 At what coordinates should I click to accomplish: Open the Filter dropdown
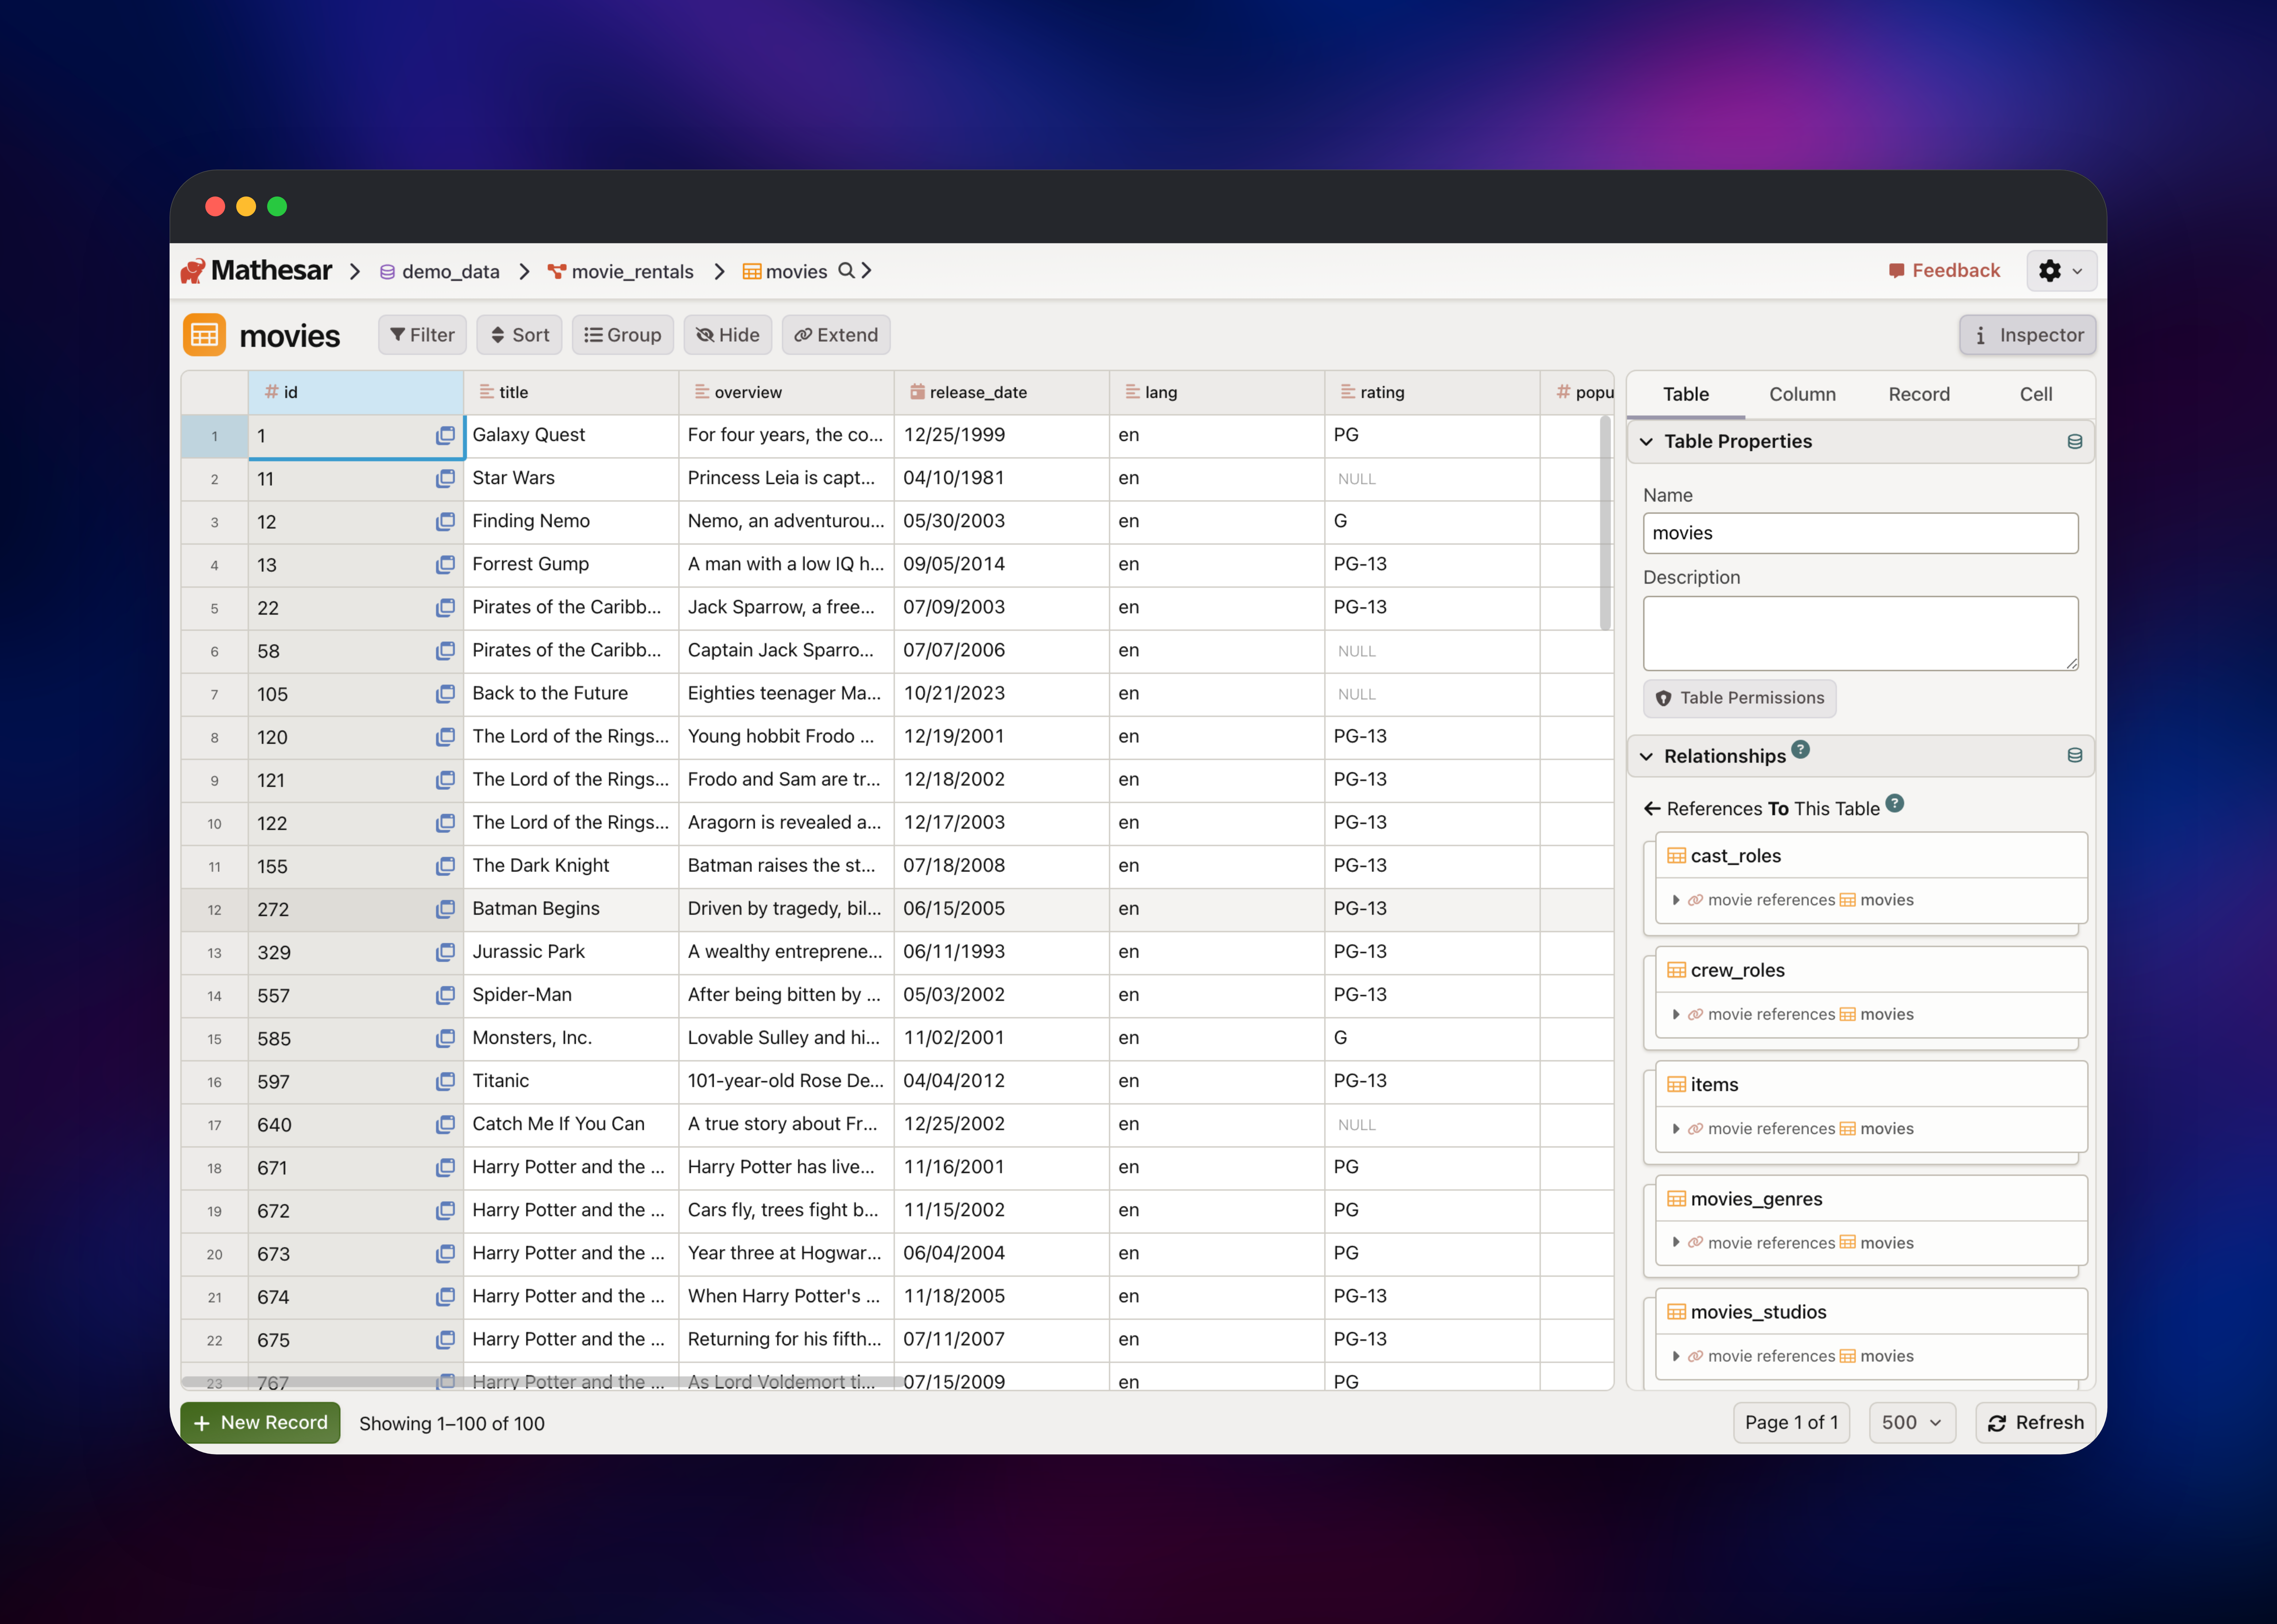(x=422, y=335)
